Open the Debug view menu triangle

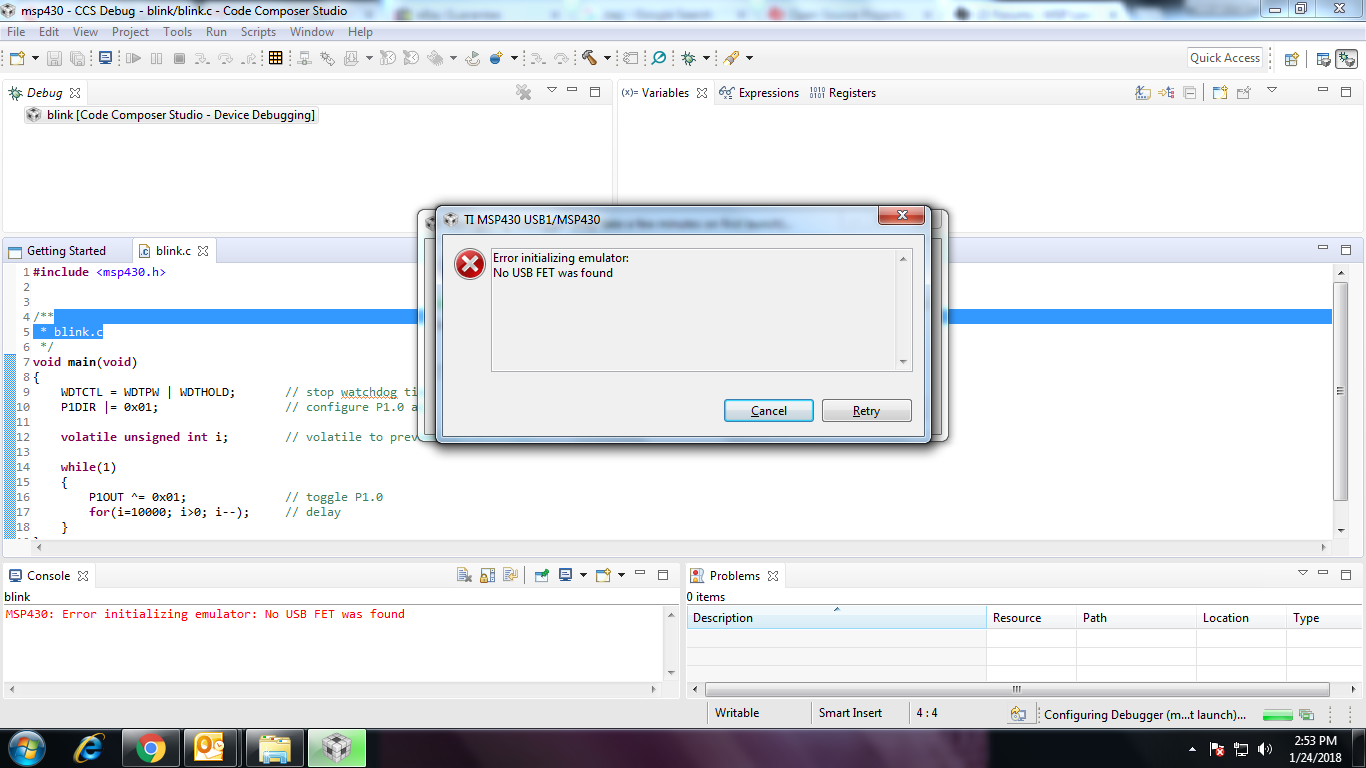pos(551,90)
